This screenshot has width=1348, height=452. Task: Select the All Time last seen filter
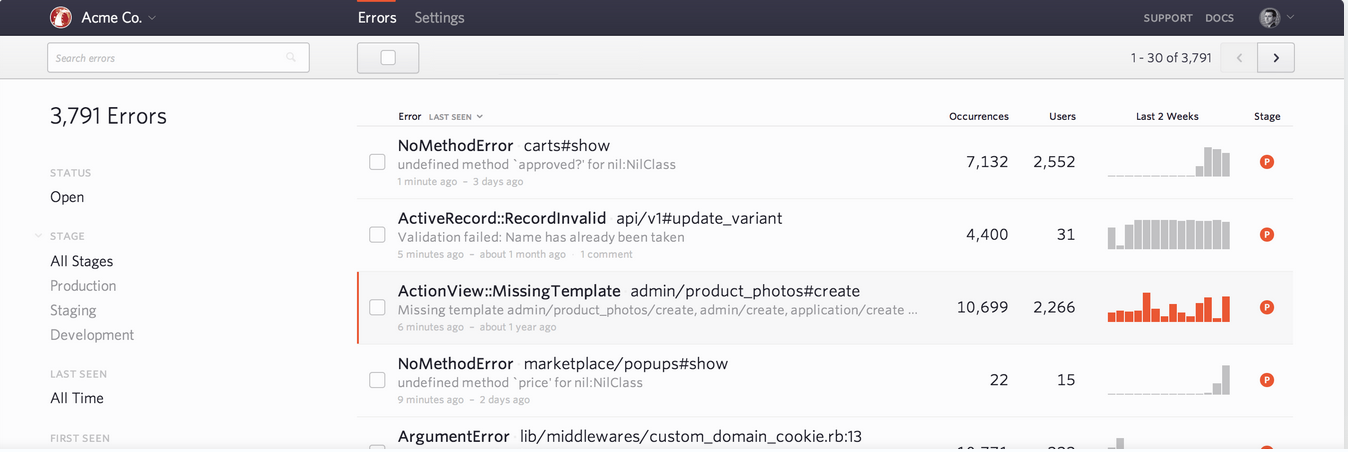[77, 398]
